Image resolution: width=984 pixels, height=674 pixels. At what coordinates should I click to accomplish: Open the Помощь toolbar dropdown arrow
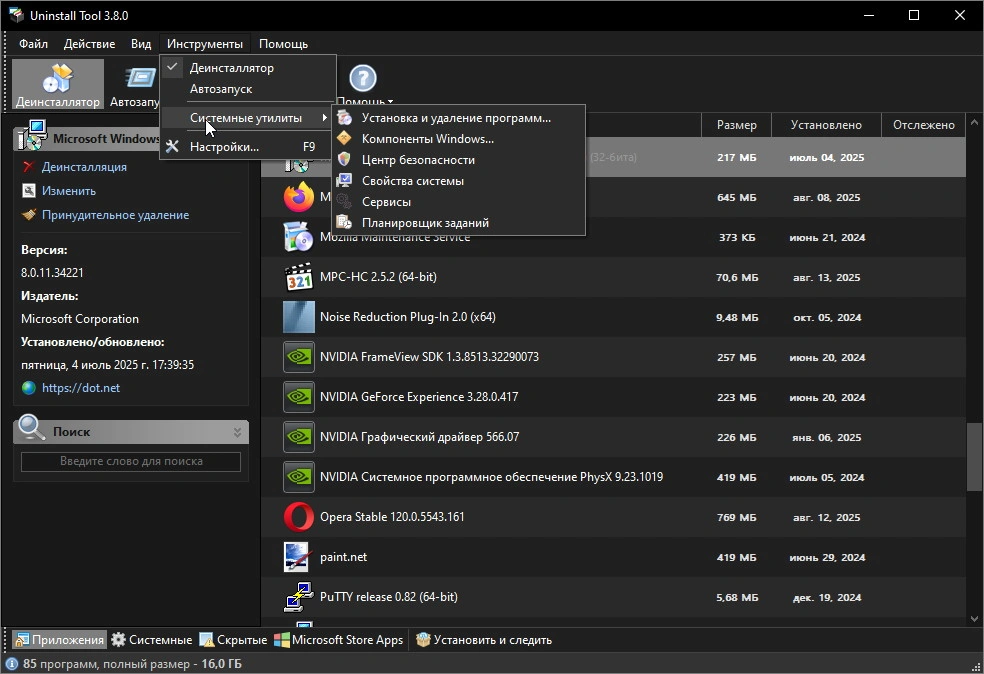tap(390, 102)
